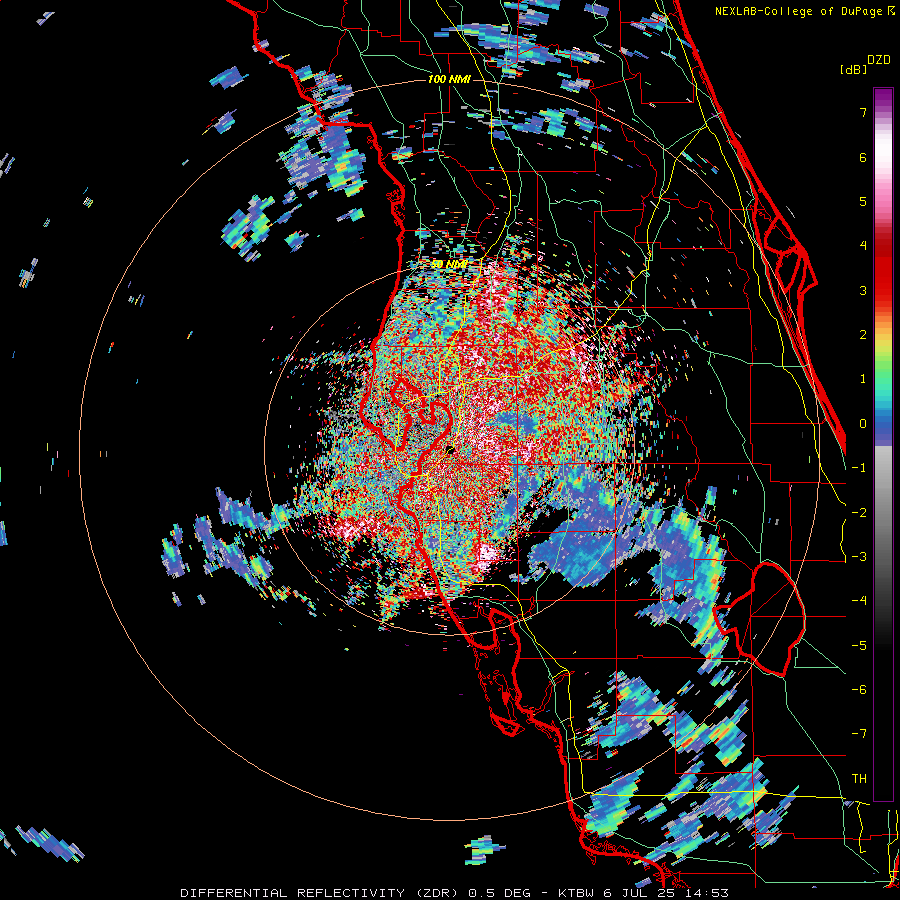
Task: Click the ZDR color scale bar
Action: click(x=883, y=444)
